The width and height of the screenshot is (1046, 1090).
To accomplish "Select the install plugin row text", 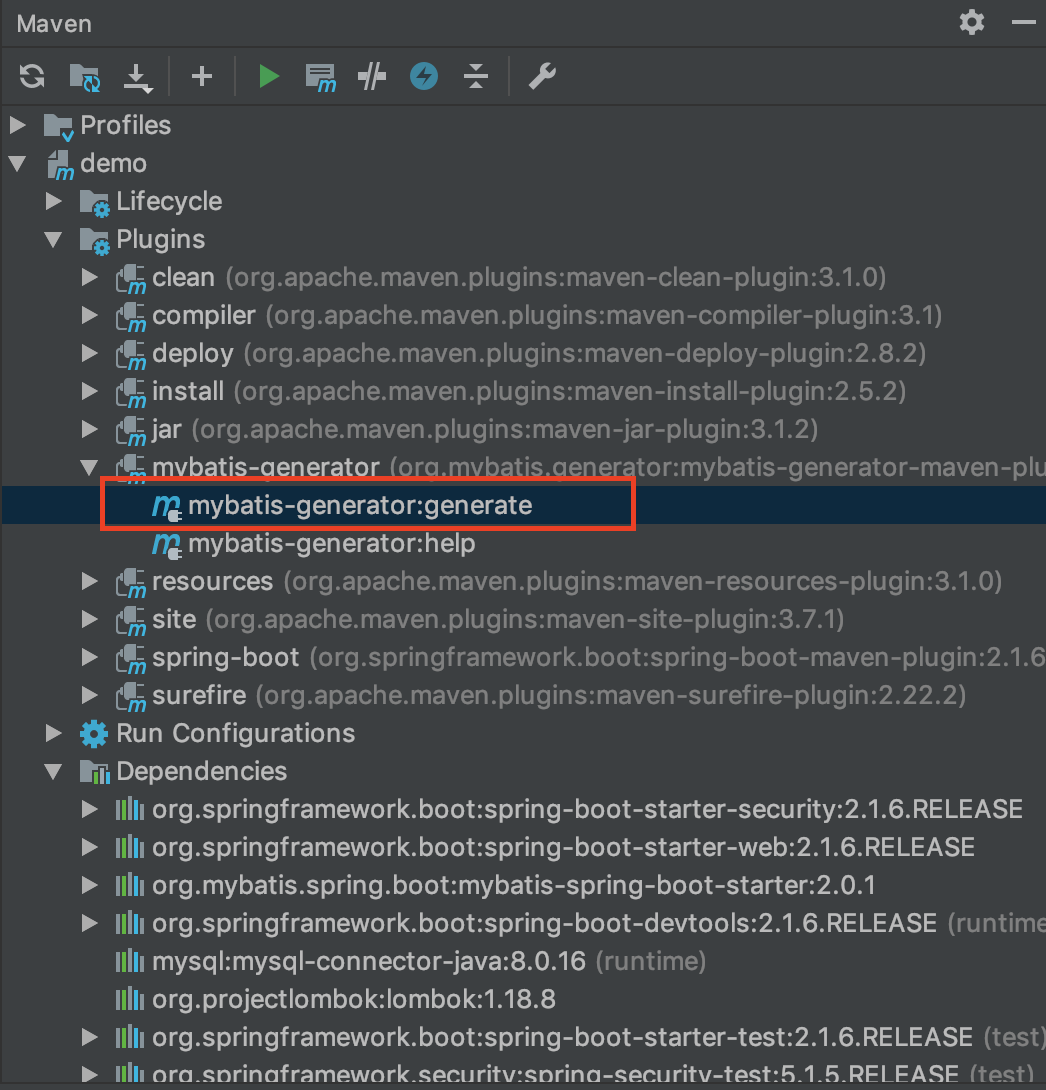I will (x=529, y=391).
